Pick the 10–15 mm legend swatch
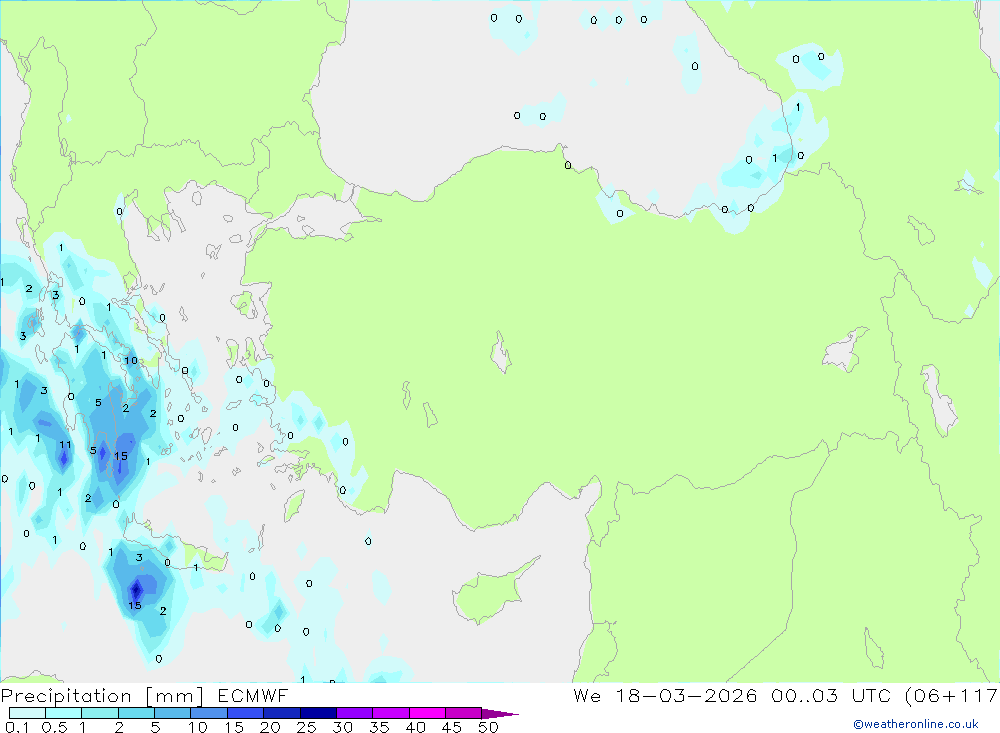The width and height of the screenshot is (1000, 733). click(x=209, y=713)
